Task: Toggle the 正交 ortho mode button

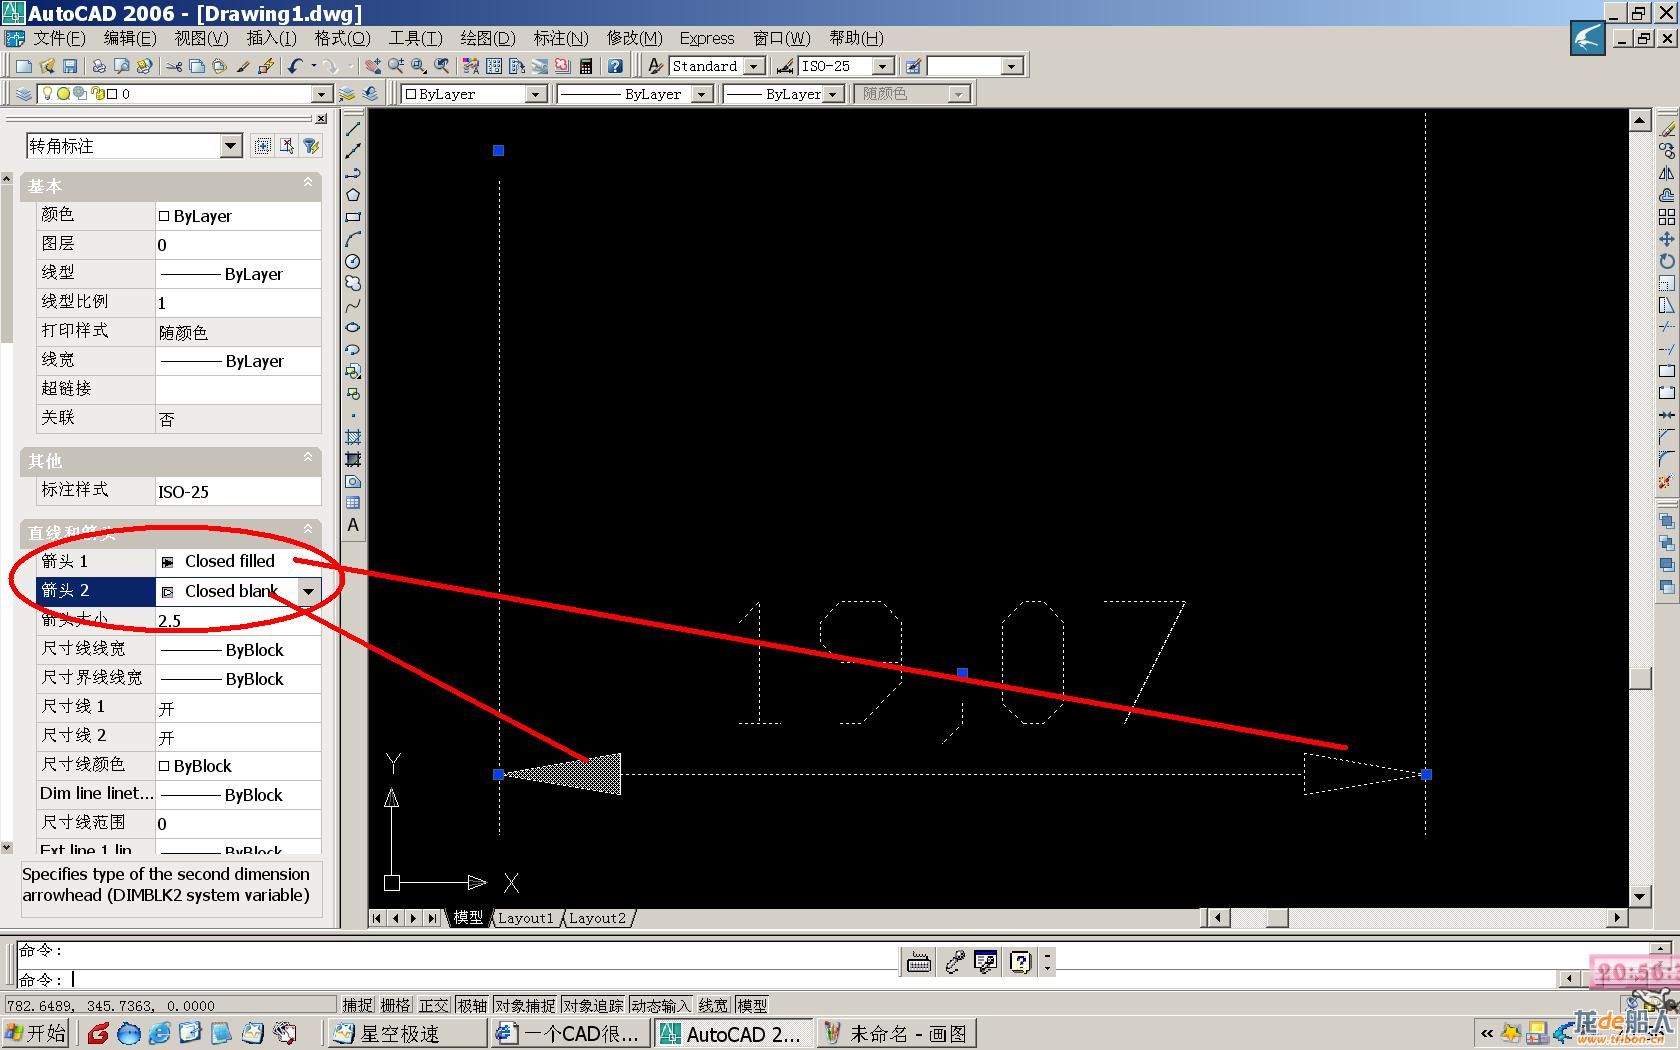Action: [434, 1006]
